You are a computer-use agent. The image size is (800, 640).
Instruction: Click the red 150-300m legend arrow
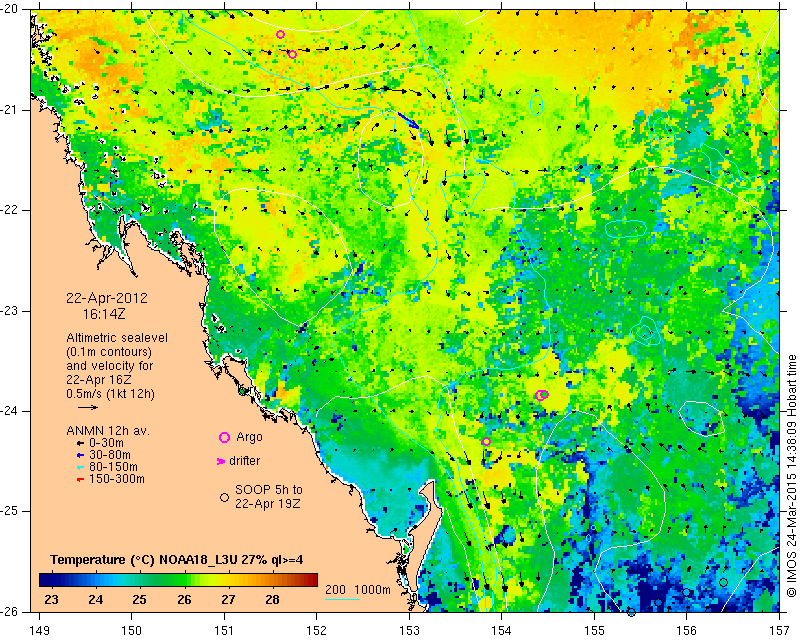[80, 480]
